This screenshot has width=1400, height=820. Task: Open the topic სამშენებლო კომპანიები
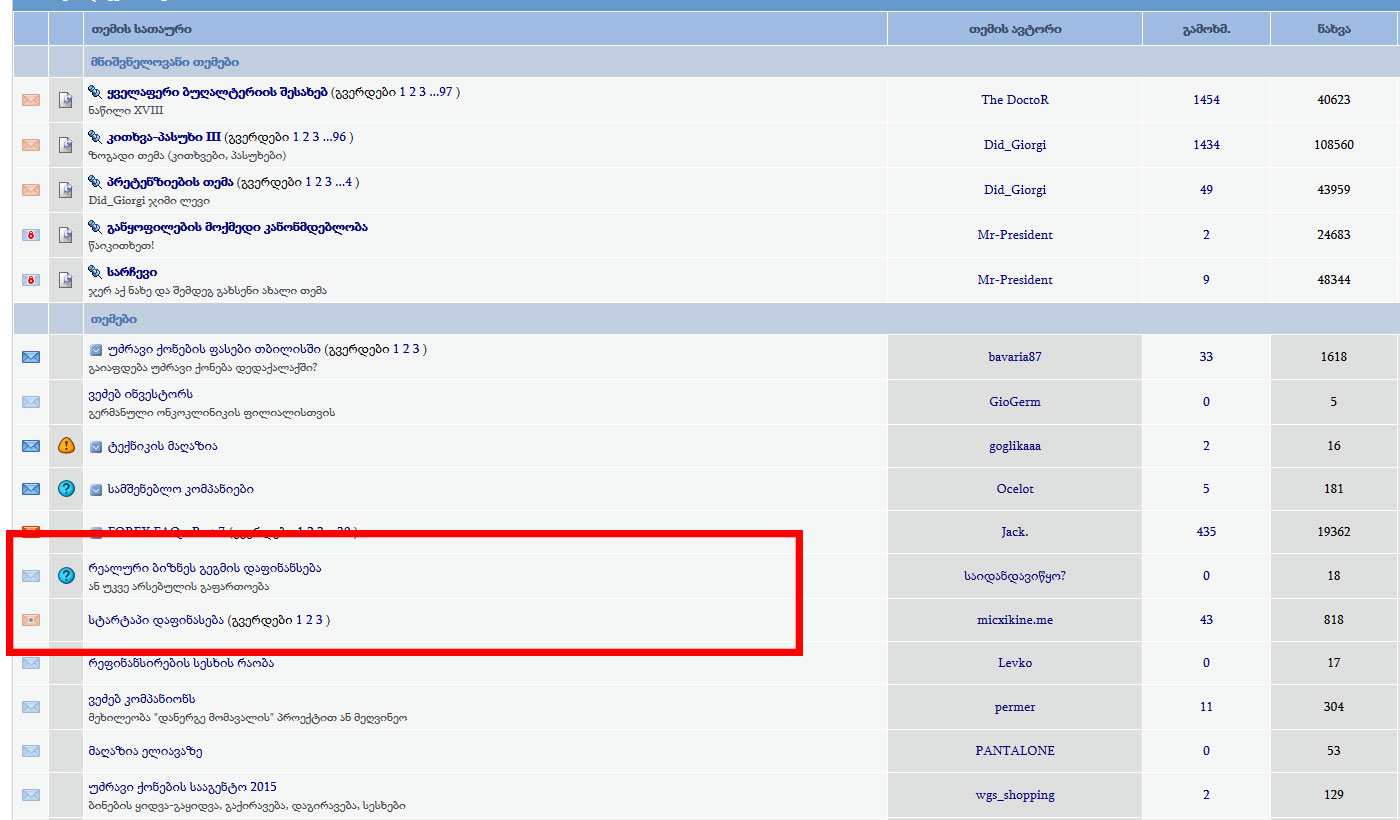[180, 490]
